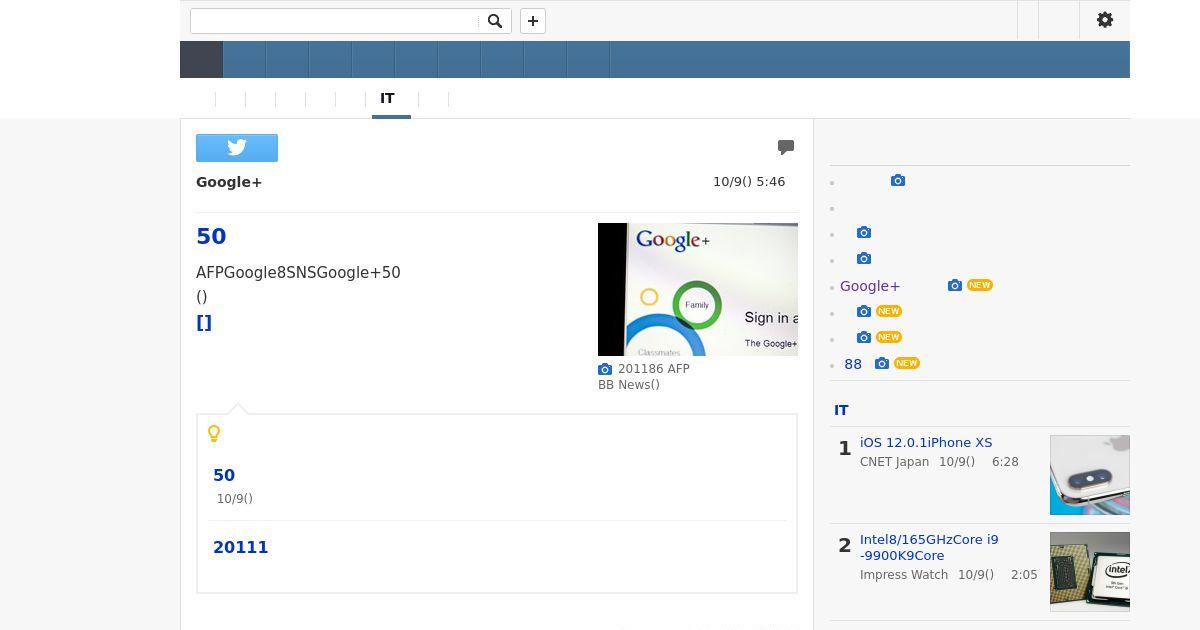
Task: Open the Intel processor ranking thumbnail
Action: point(1090,572)
